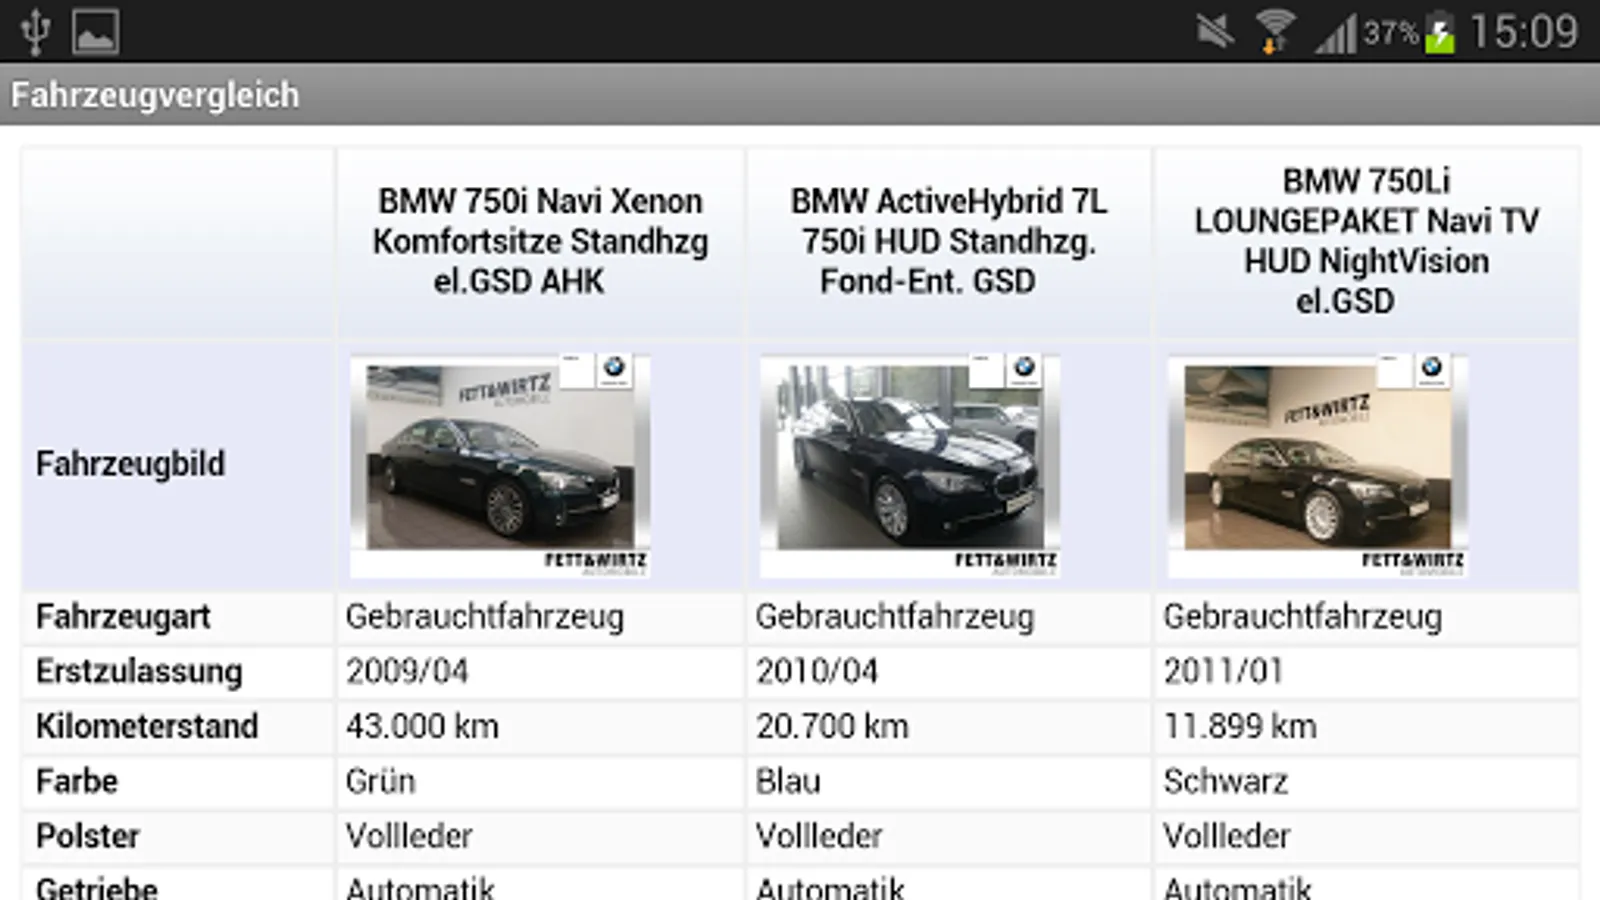Tap Automatik for the BMW 750i Navi Xenon
Screen dimensions: 1600x900
420,887
